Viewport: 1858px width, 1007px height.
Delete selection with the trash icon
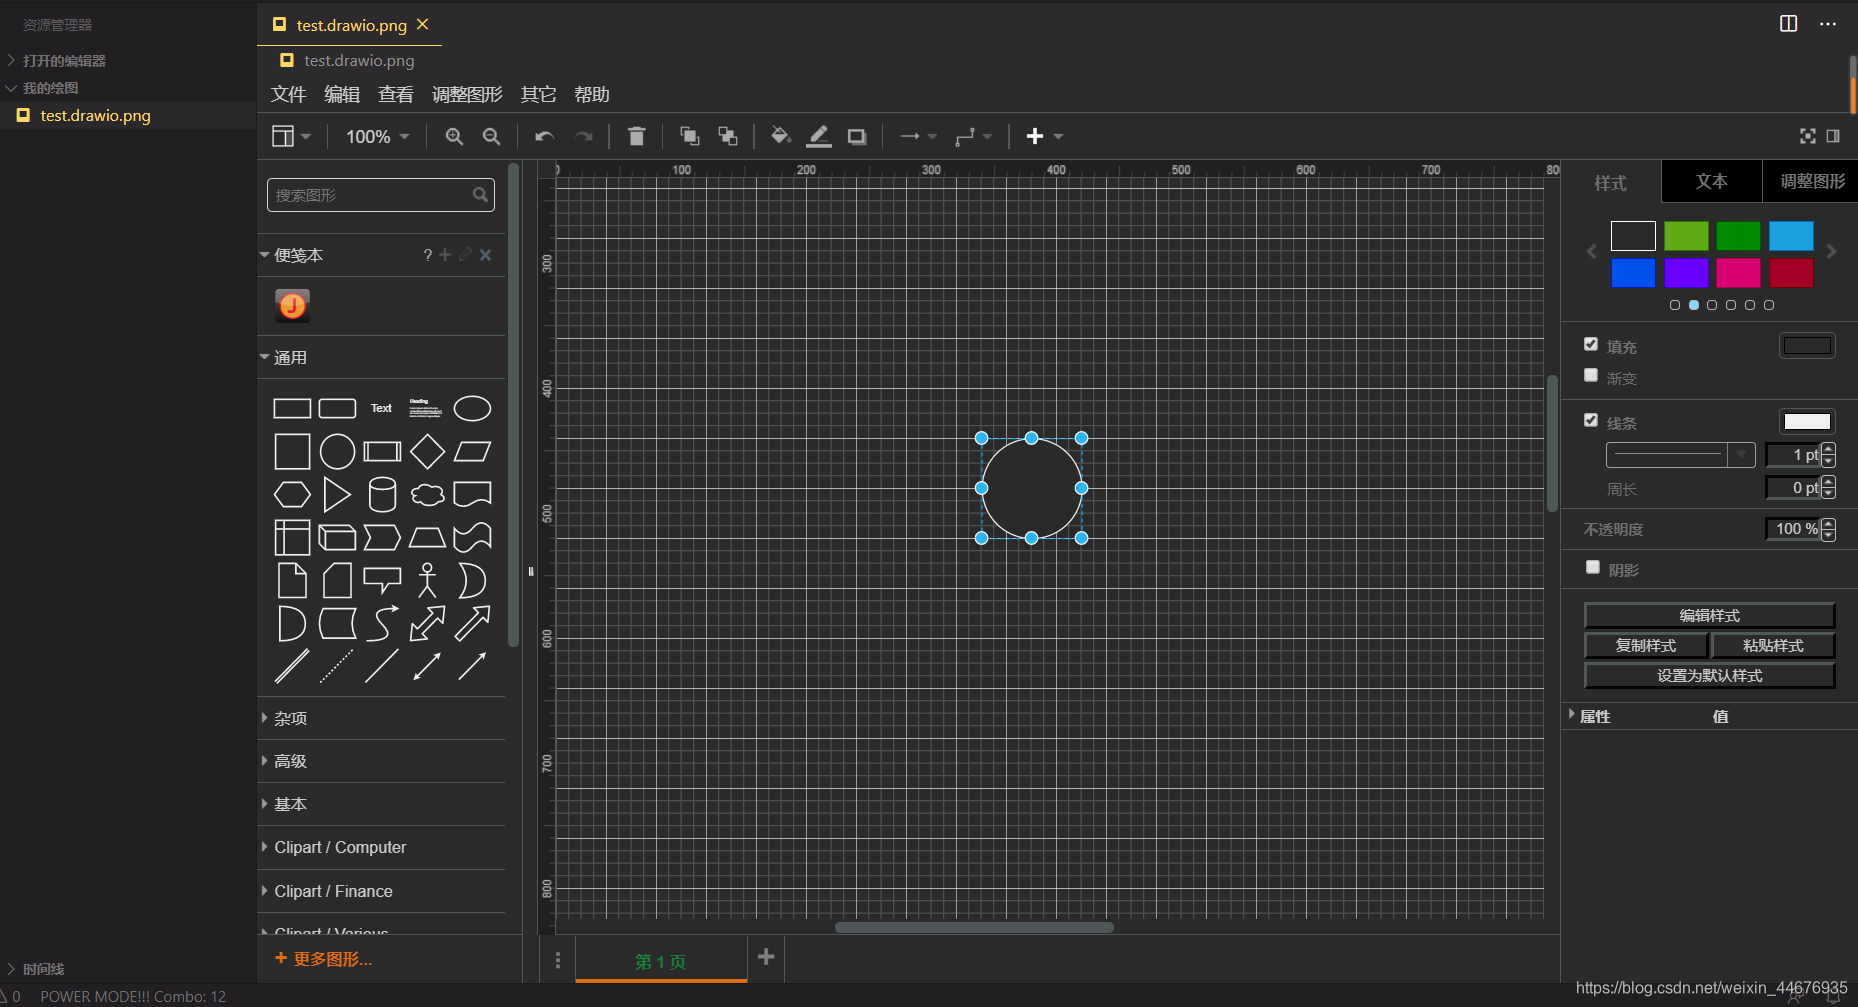tap(636, 136)
